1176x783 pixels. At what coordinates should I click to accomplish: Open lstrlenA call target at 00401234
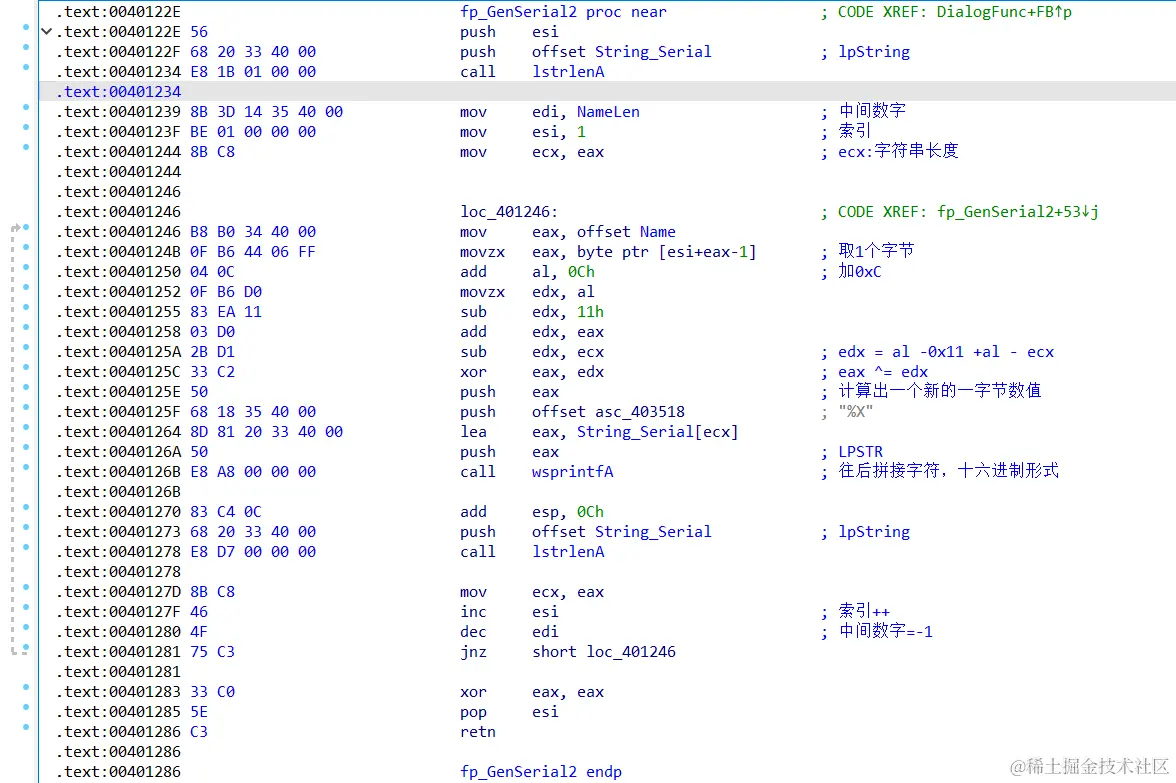coord(568,72)
